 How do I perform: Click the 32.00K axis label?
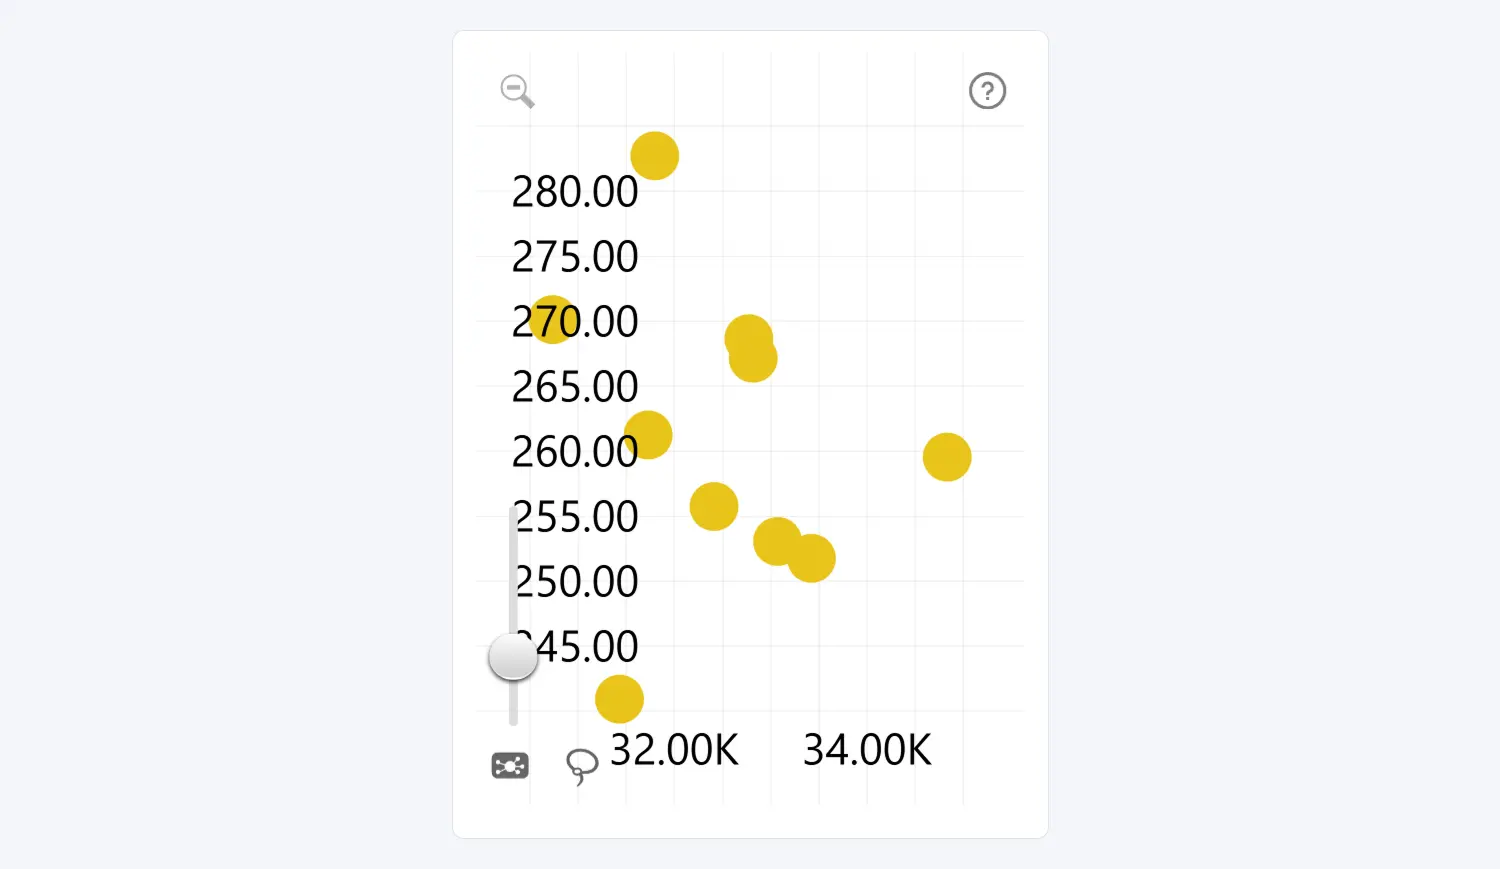point(674,750)
